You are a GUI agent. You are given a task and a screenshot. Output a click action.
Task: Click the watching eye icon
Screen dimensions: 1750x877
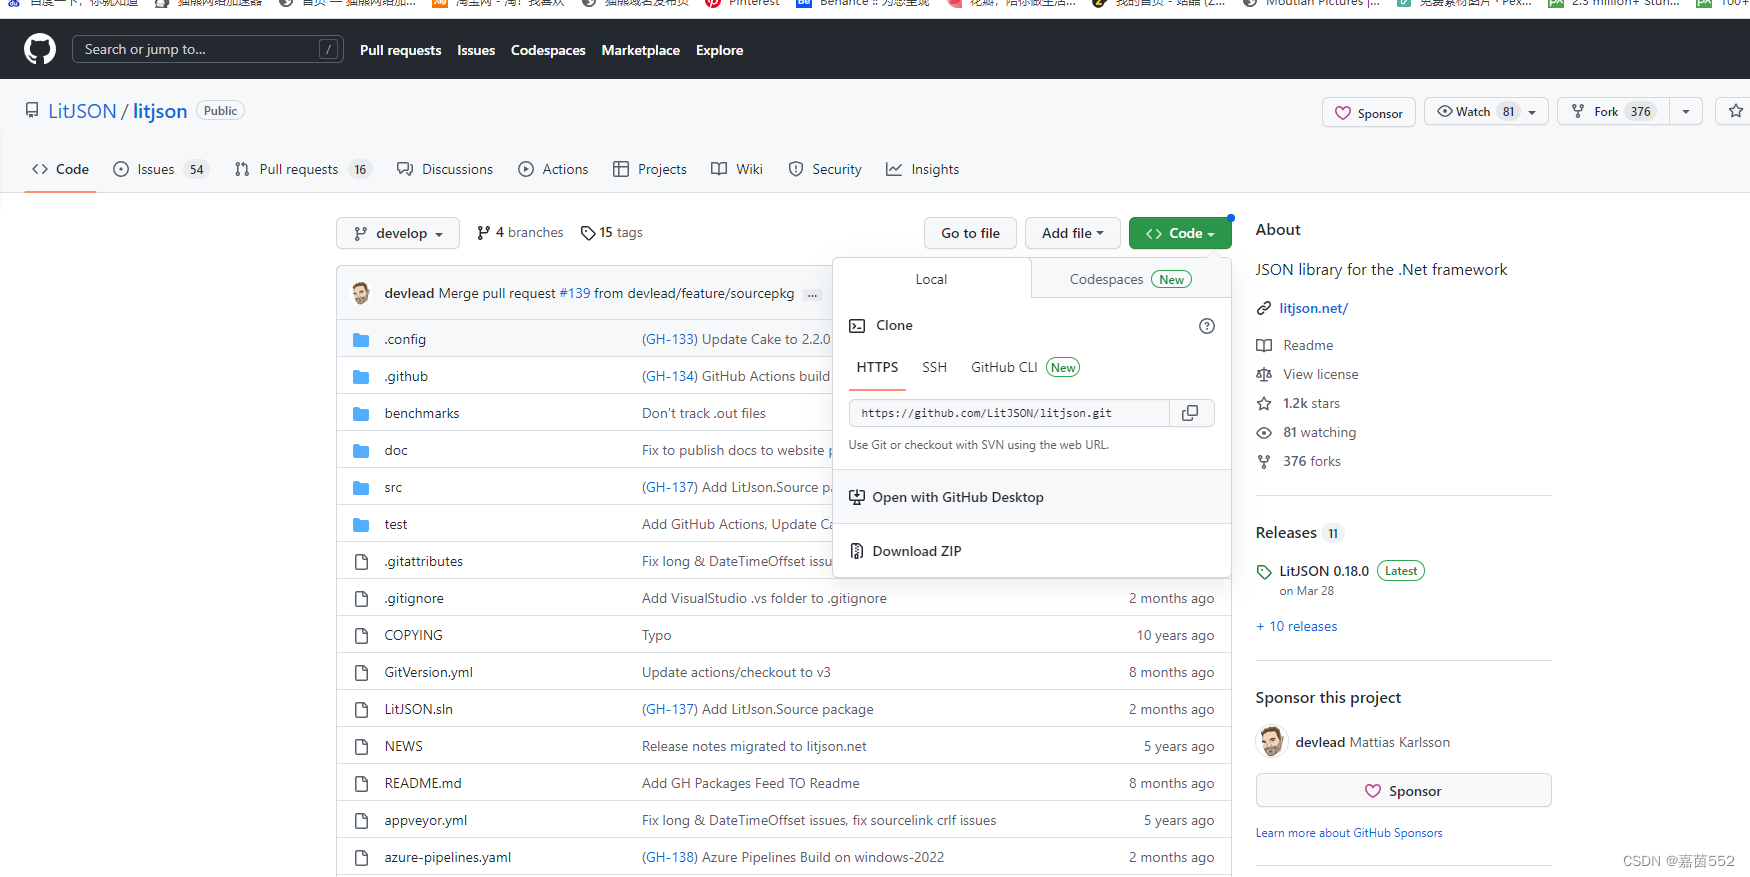[1264, 432]
